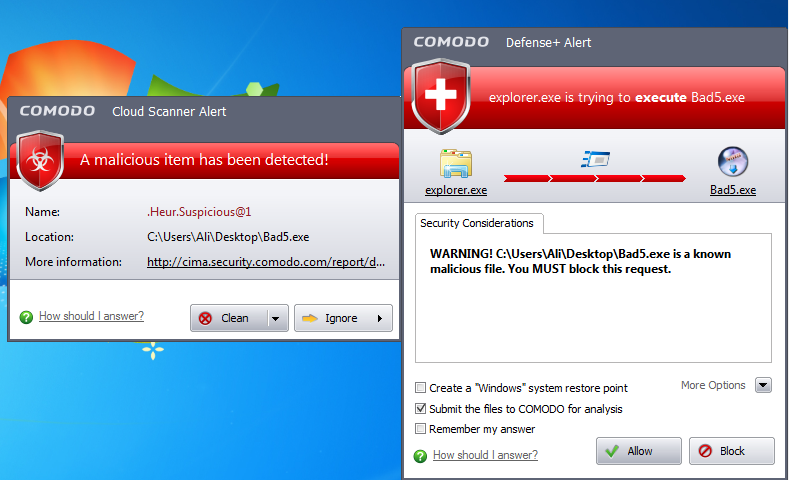Screen dimensions: 789x480
Task: Click the execute action icon above red arrows
Action: [x=595, y=159]
